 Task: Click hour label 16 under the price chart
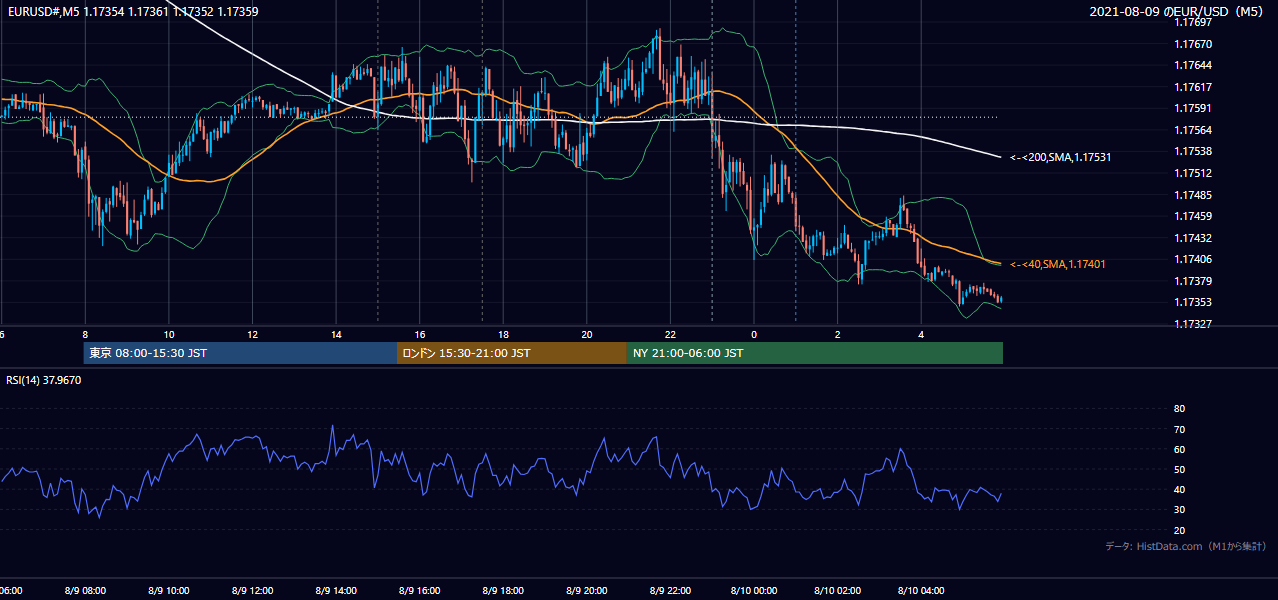tap(420, 335)
